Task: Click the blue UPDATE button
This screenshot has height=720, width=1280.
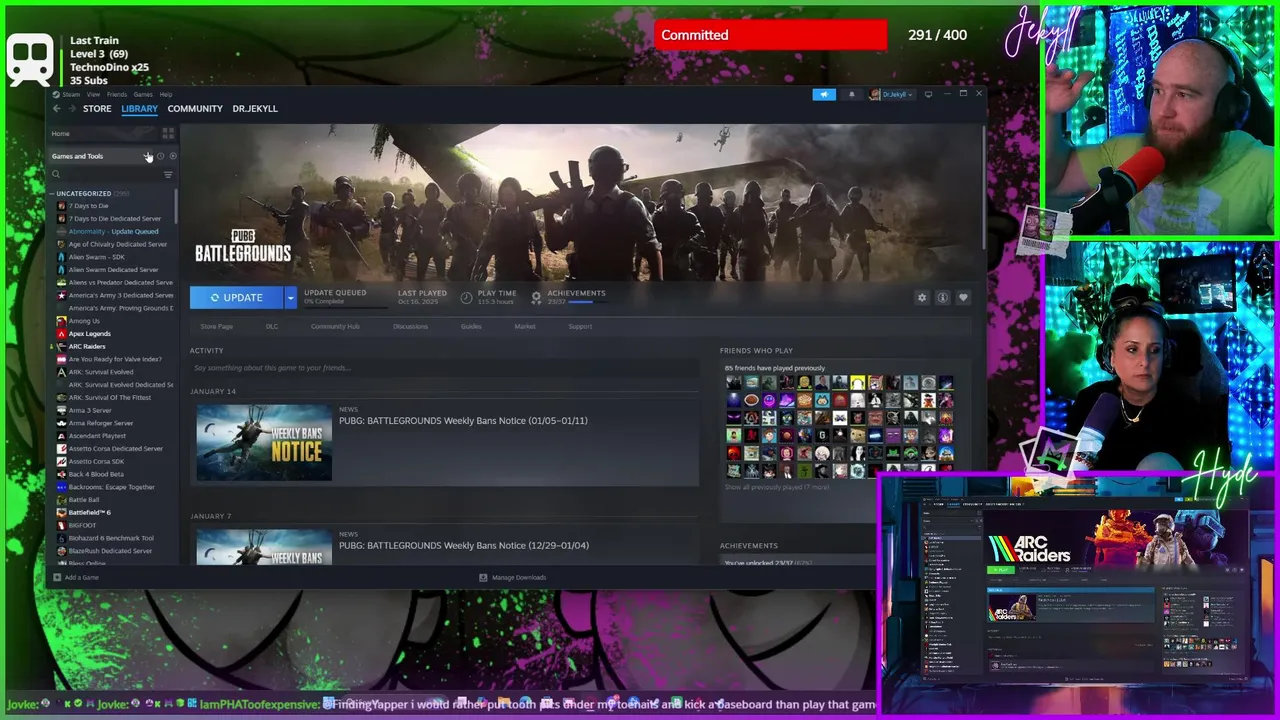Action: click(237, 297)
